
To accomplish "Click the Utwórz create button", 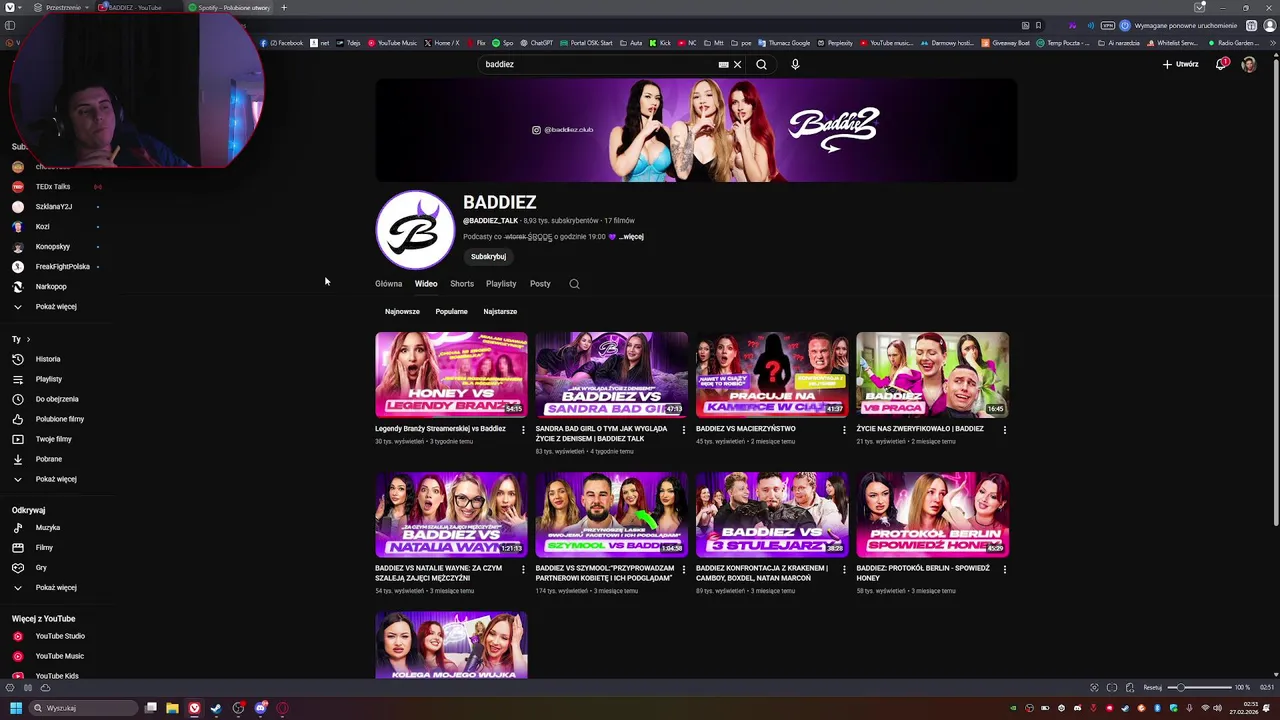I will tap(1180, 64).
